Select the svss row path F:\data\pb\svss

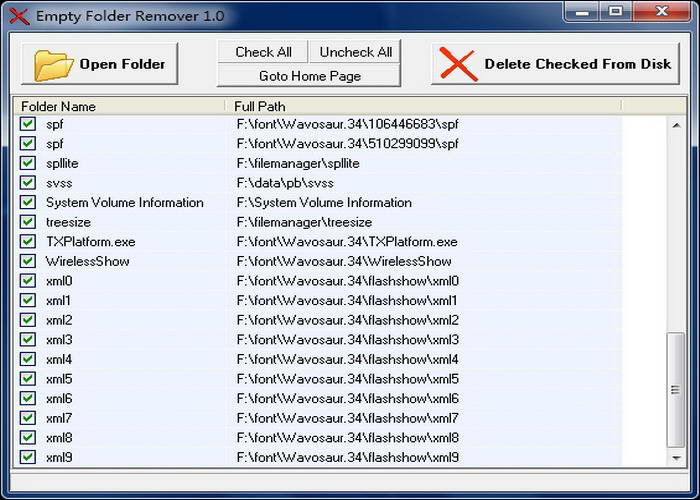coord(285,183)
